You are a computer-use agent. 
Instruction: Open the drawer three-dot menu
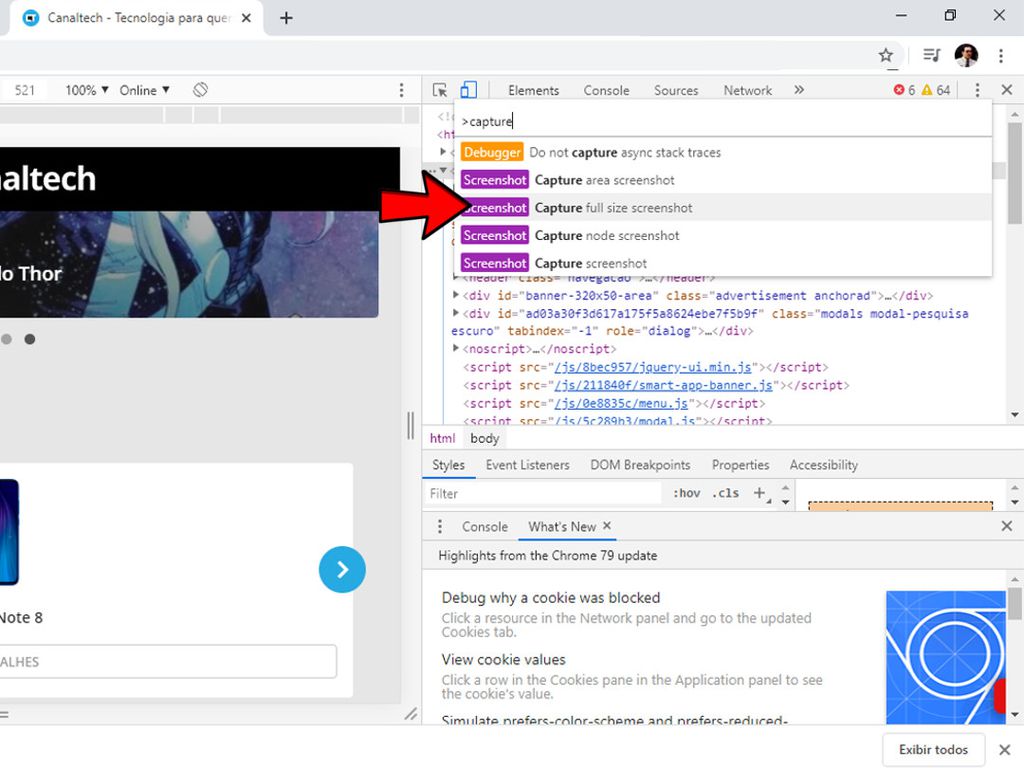pyautogui.click(x=440, y=526)
